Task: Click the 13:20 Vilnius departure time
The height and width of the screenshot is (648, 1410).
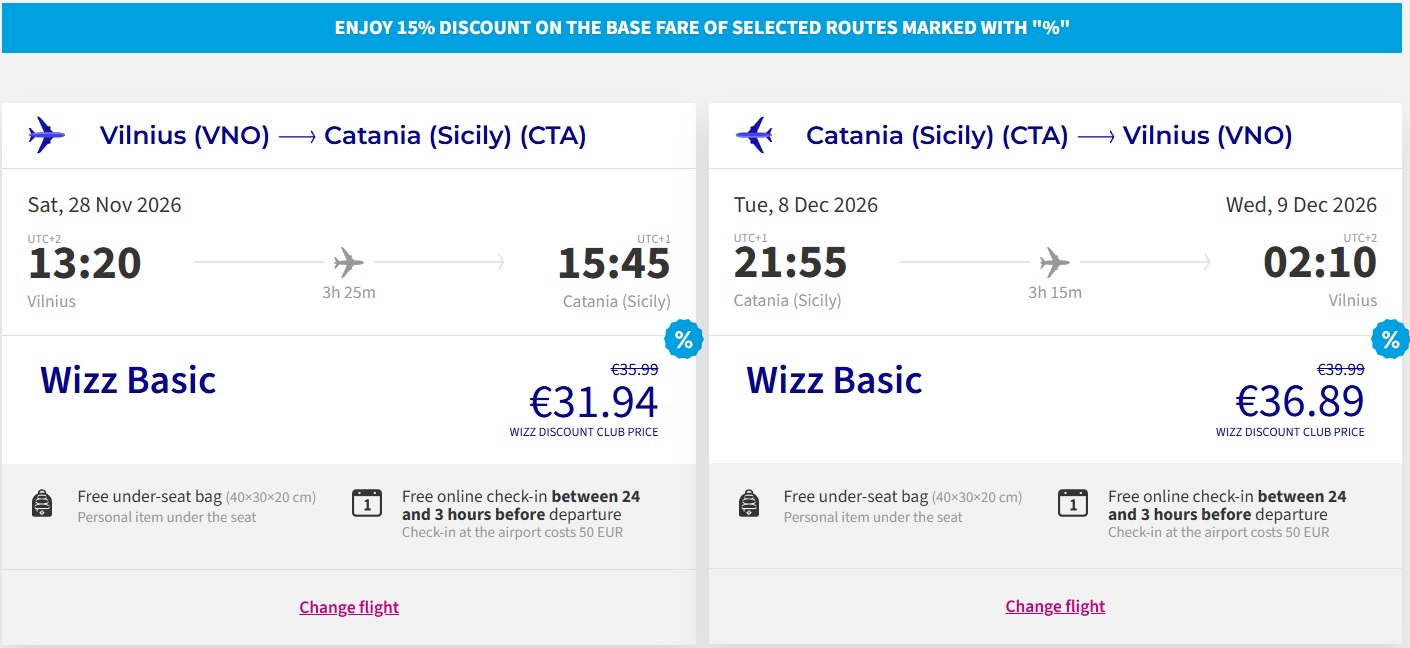Action: (85, 263)
